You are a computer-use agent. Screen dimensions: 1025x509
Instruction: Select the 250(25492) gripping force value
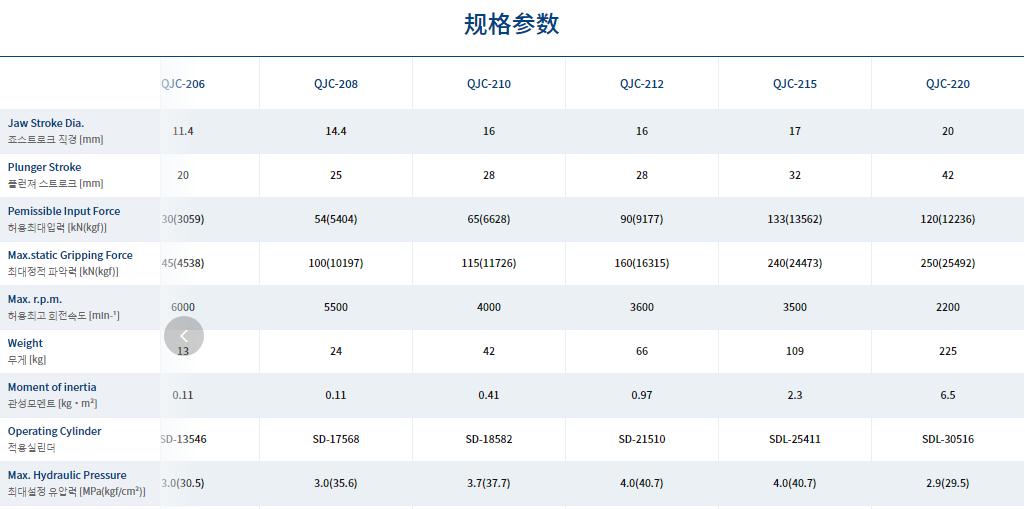click(x=948, y=263)
